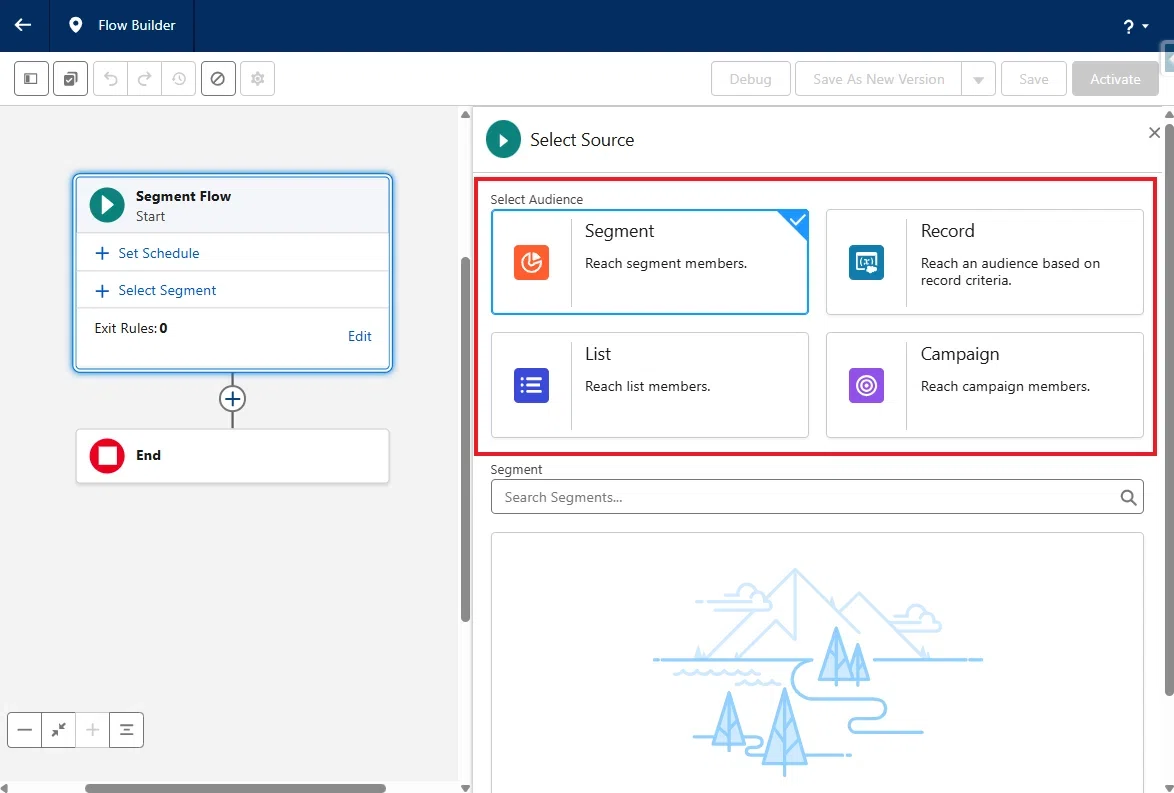Viewport: 1174px width, 793px height.
Task: Click canvas scroll up arrow
Action: click(465, 115)
